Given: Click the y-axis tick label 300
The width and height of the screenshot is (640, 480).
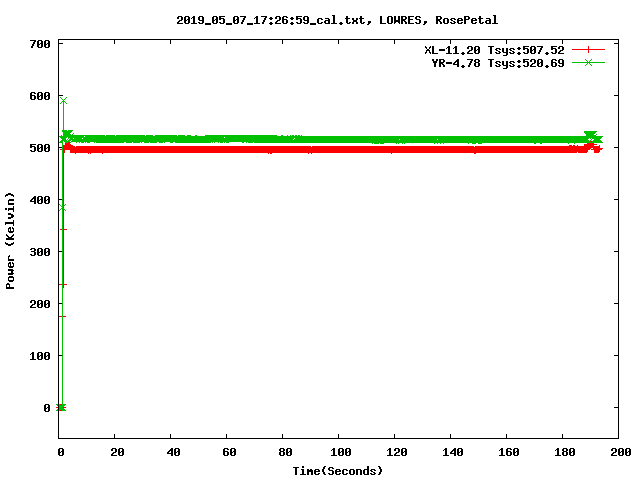Looking at the screenshot, I should pos(40,252).
